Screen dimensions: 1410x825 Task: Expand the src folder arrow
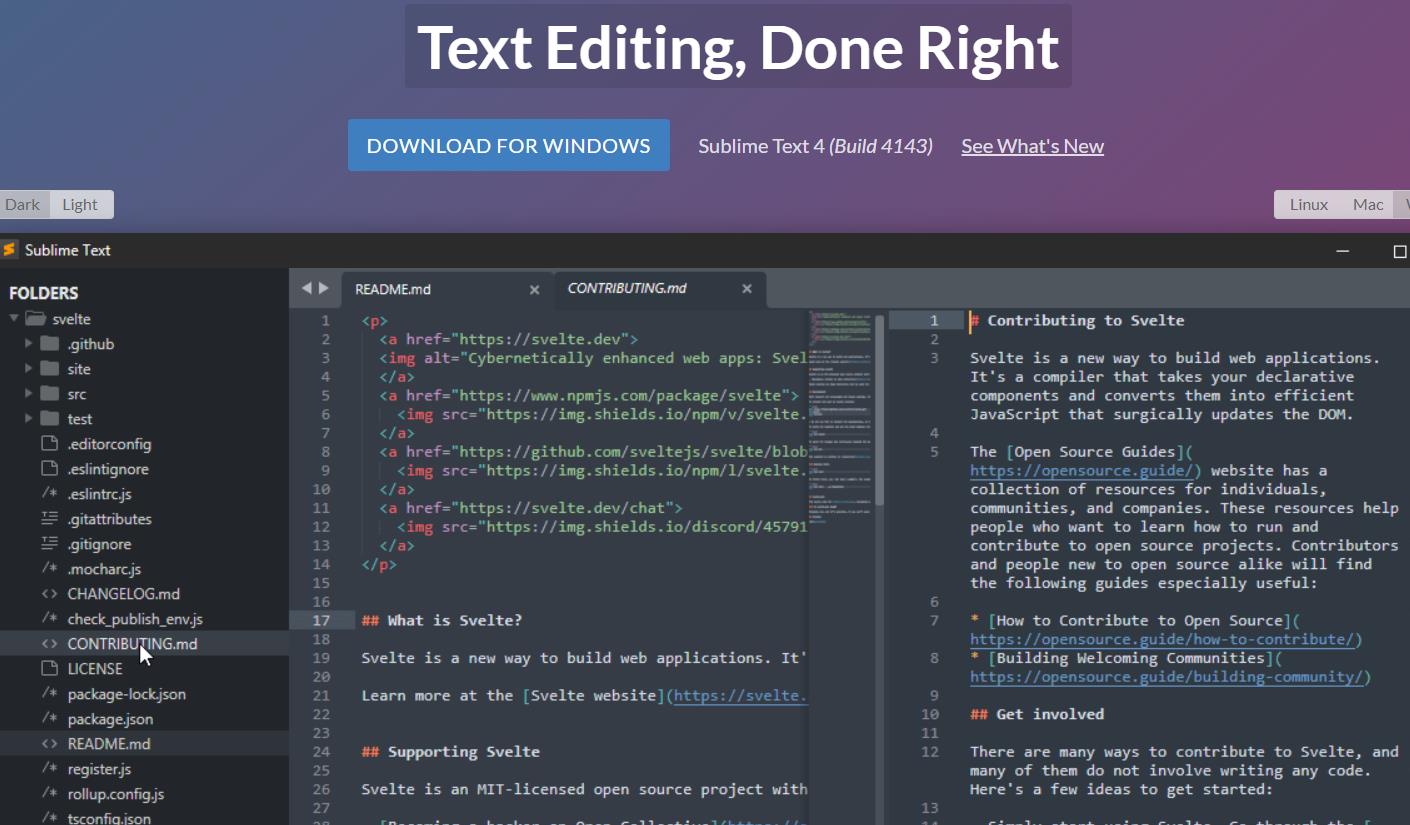(x=28, y=394)
